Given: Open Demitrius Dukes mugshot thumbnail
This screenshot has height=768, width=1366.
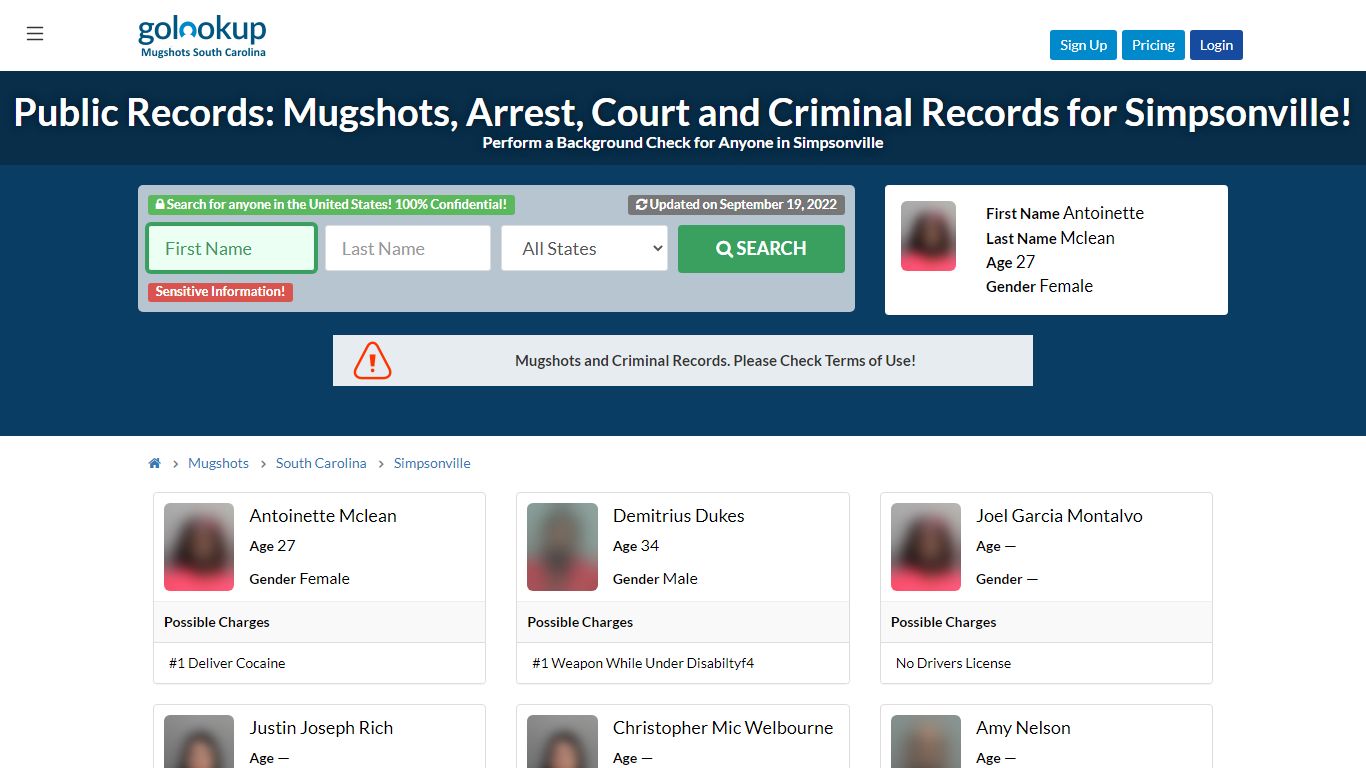Looking at the screenshot, I should click(562, 547).
